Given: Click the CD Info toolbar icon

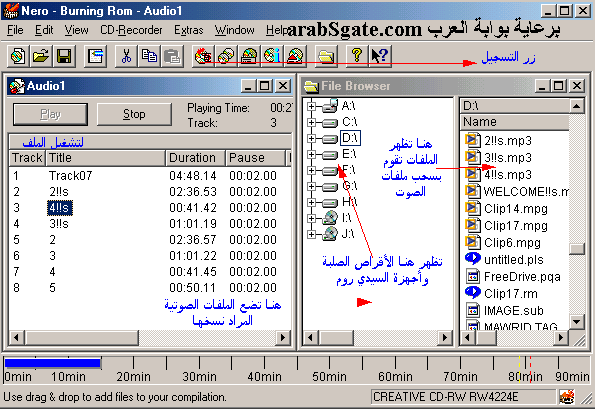Looking at the screenshot, I should [x=272, y=57].
